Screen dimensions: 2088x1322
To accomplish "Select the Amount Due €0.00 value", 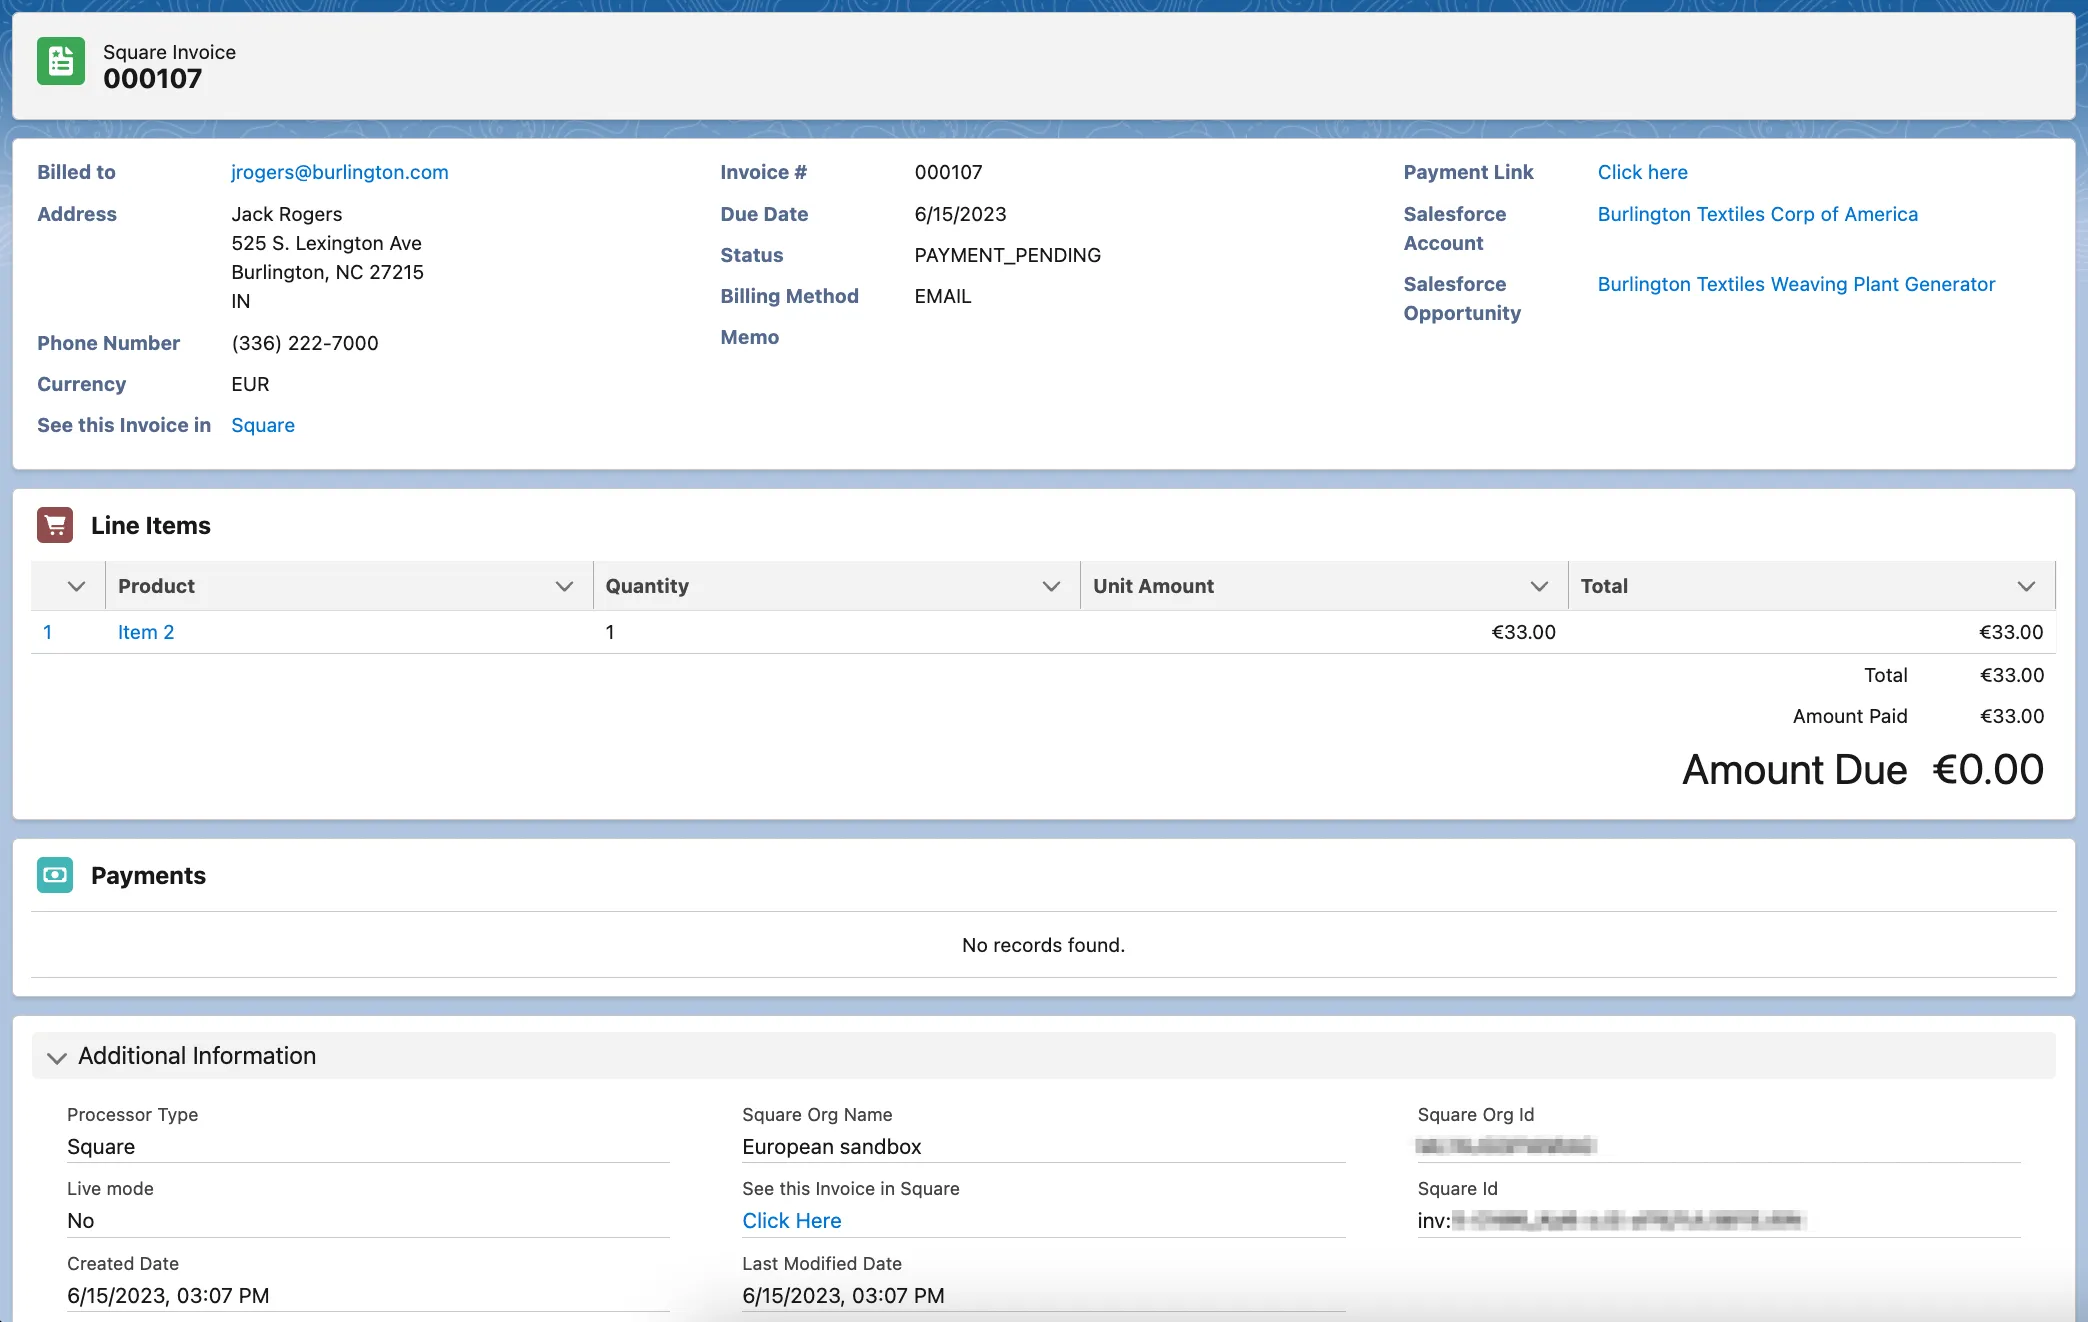I will (x=1988, y=769).
